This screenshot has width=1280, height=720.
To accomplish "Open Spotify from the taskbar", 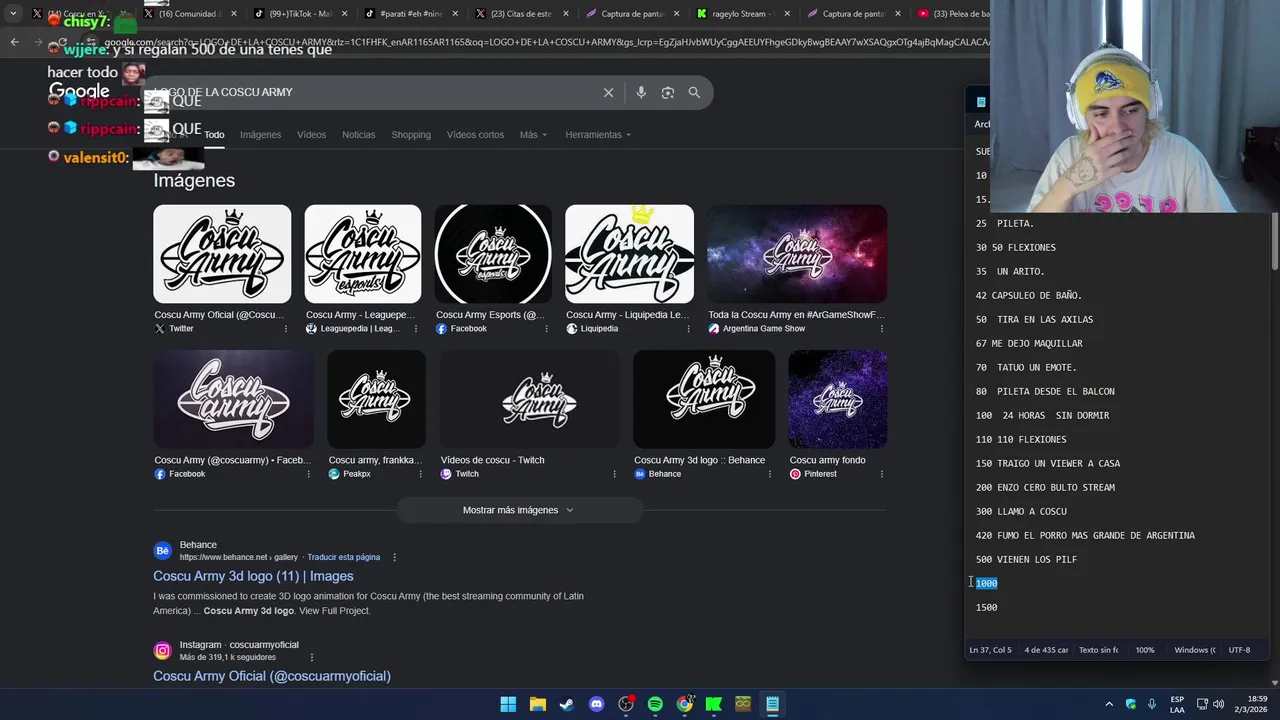I will tap(655, 704).
